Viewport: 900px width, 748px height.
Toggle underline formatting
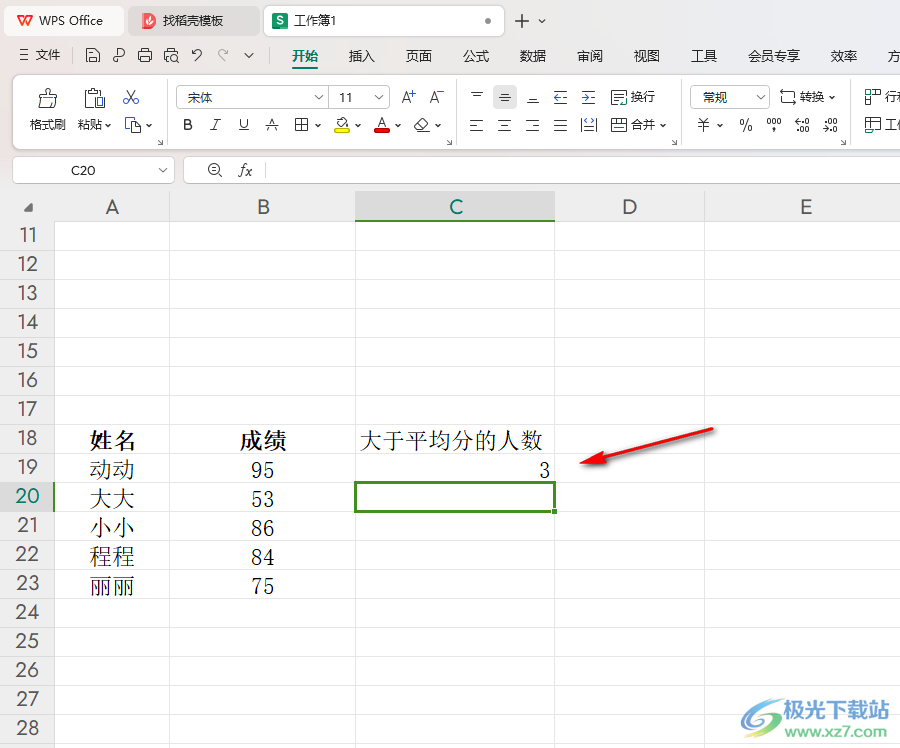pos(243,125)
